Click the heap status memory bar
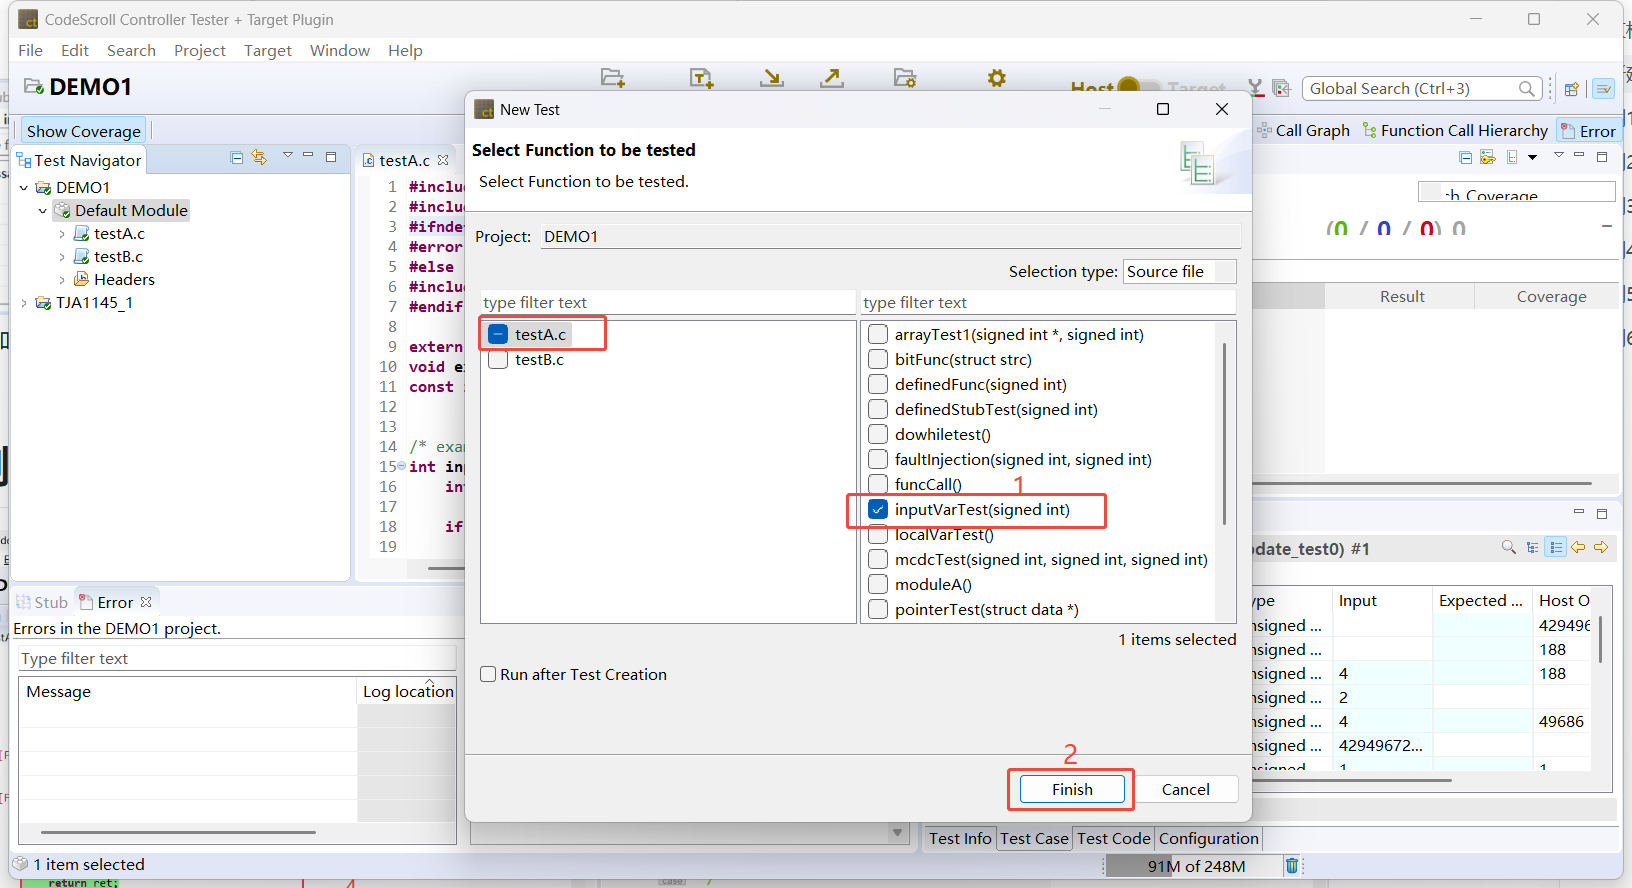 point(1194,866)
